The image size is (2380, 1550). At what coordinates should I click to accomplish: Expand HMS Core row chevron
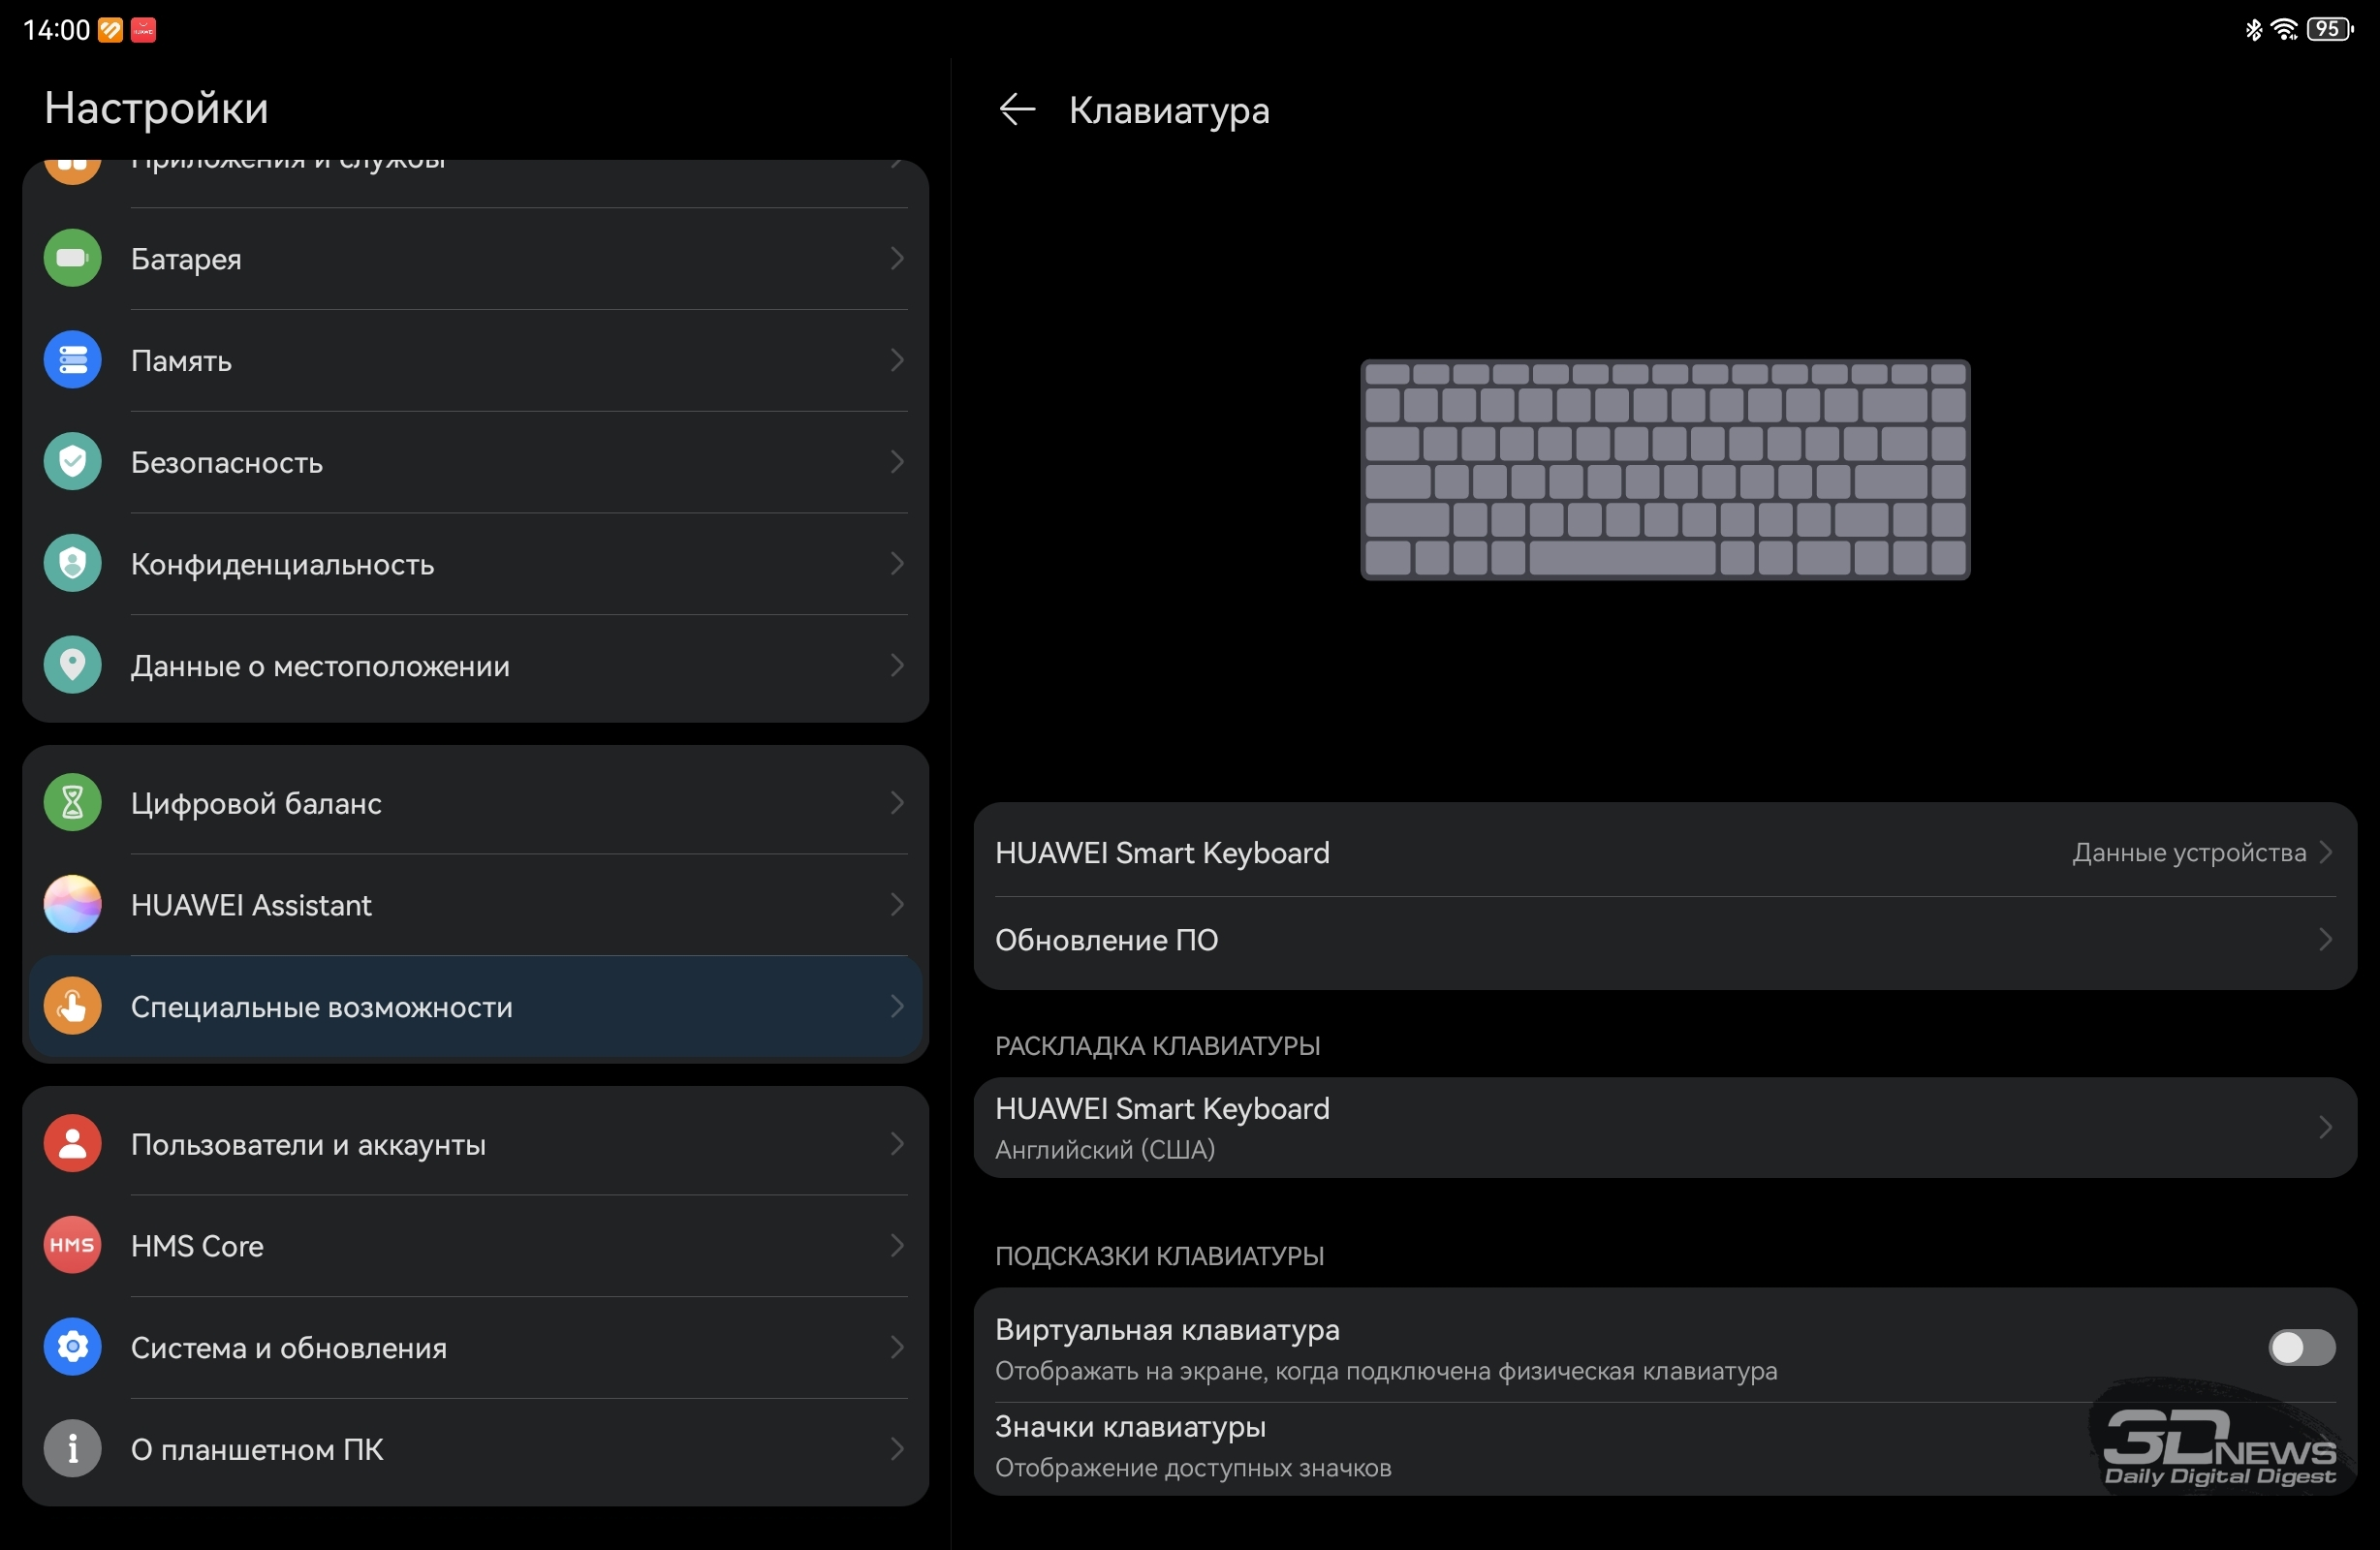(897, 1246)
